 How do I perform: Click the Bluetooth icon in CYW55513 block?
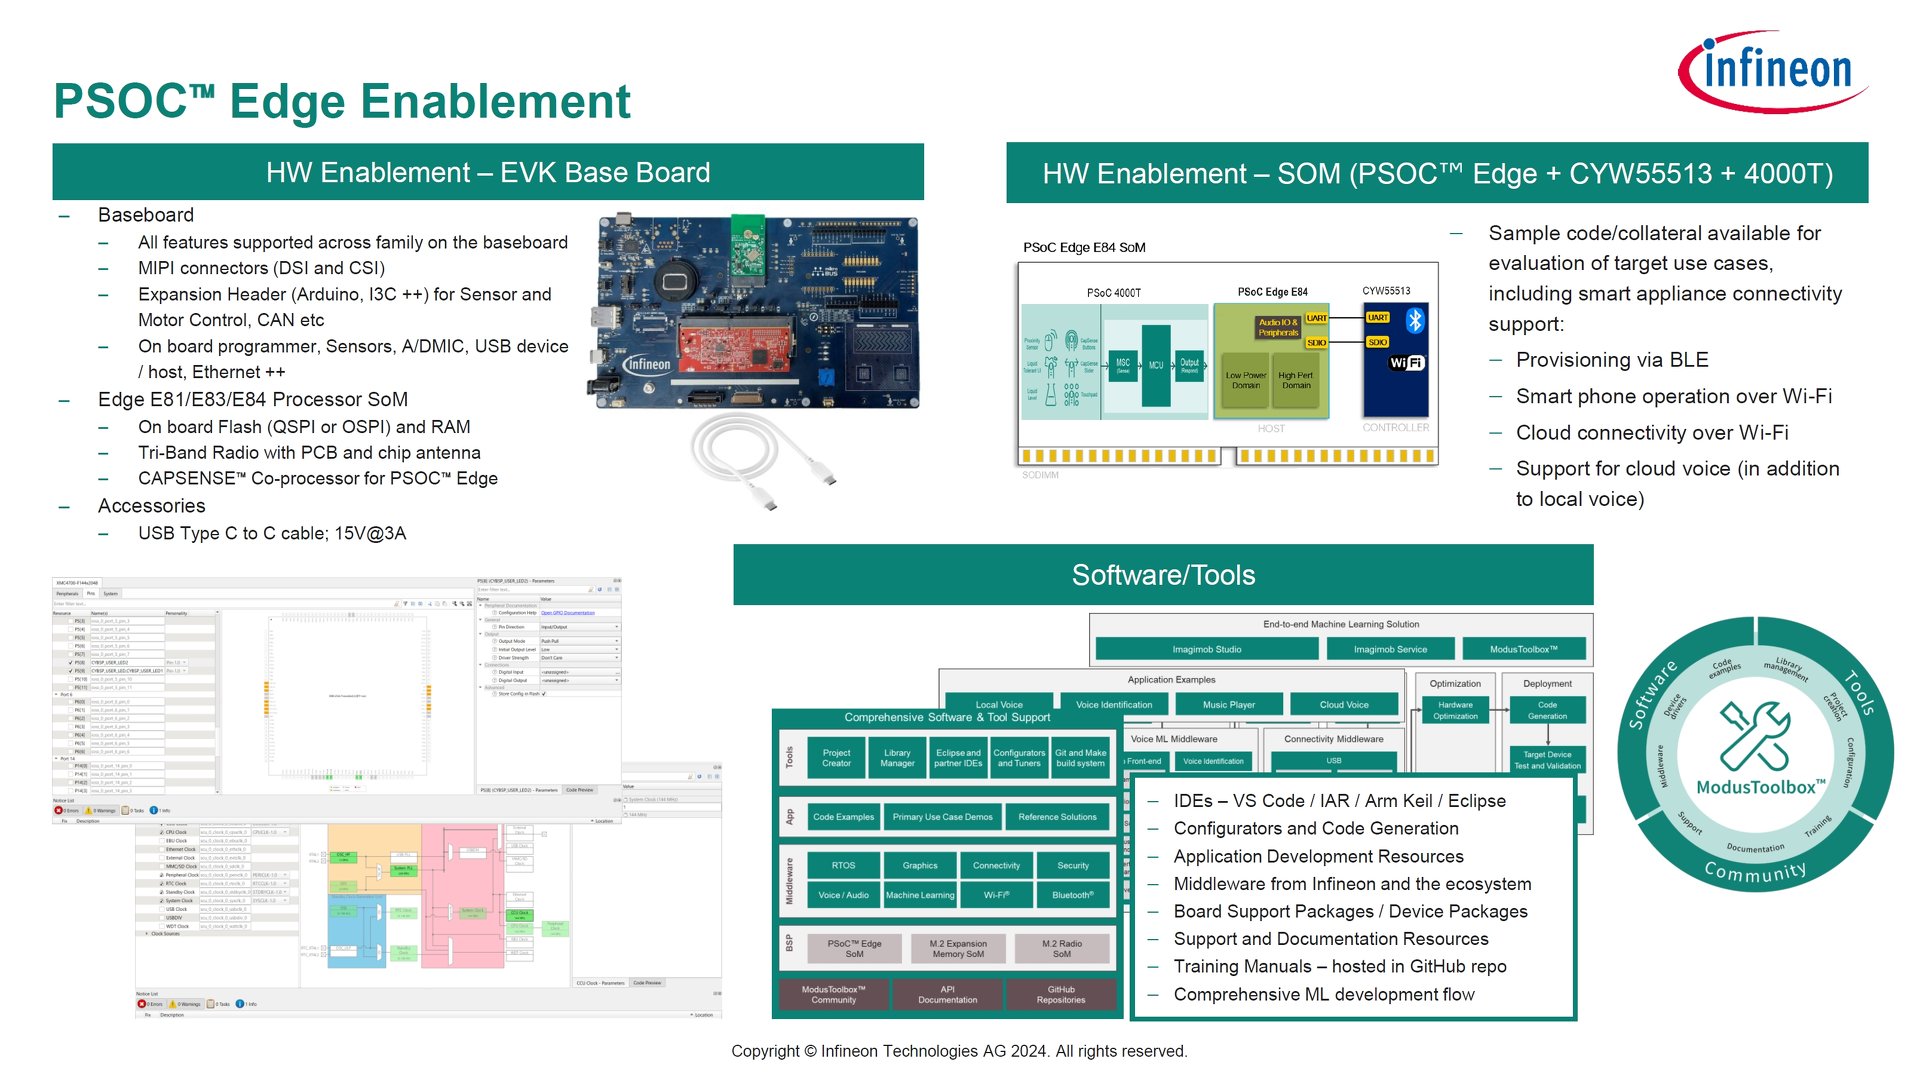click(1414, 320)
